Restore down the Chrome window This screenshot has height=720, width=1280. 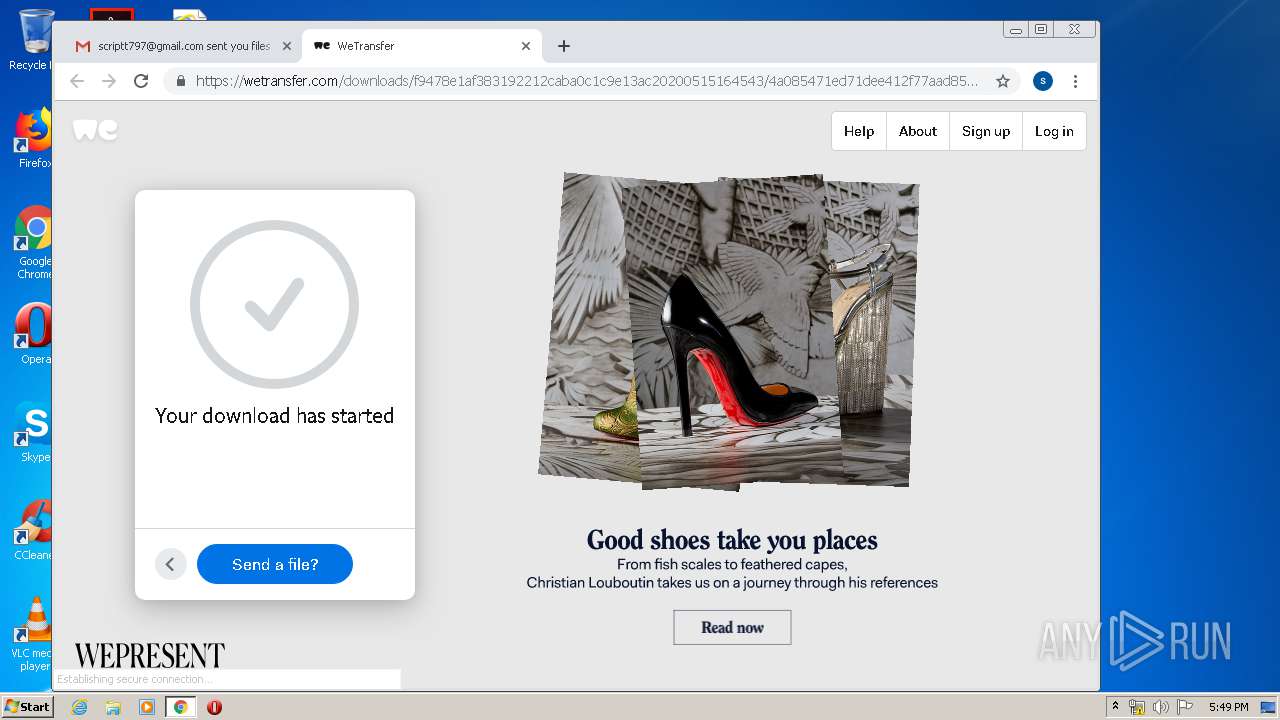click(x=1041, y=30)
